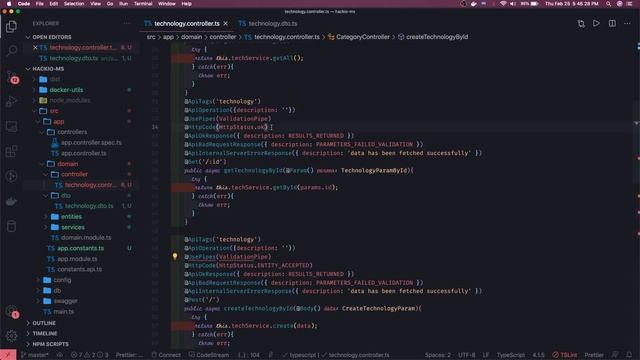
Task: Expand the docker-utils folder
Action: [x=66, y=90]
